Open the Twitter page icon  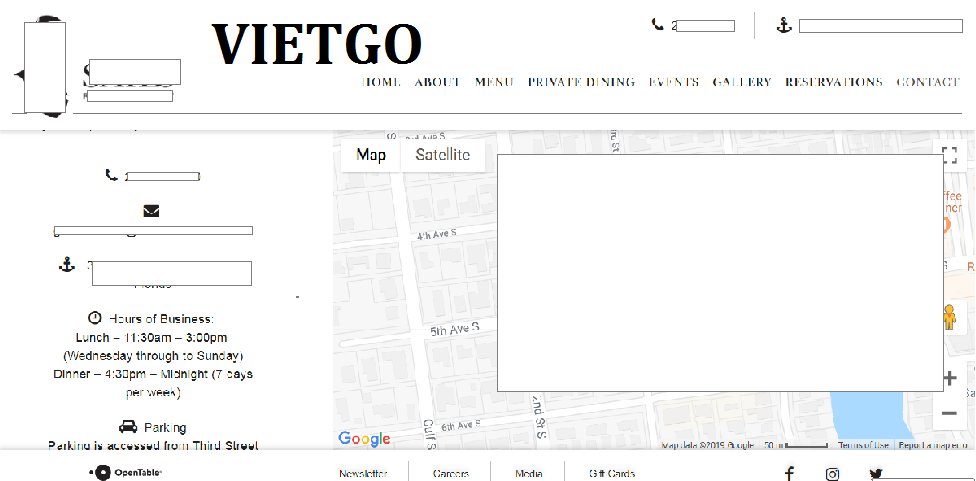tap(876, 474)
